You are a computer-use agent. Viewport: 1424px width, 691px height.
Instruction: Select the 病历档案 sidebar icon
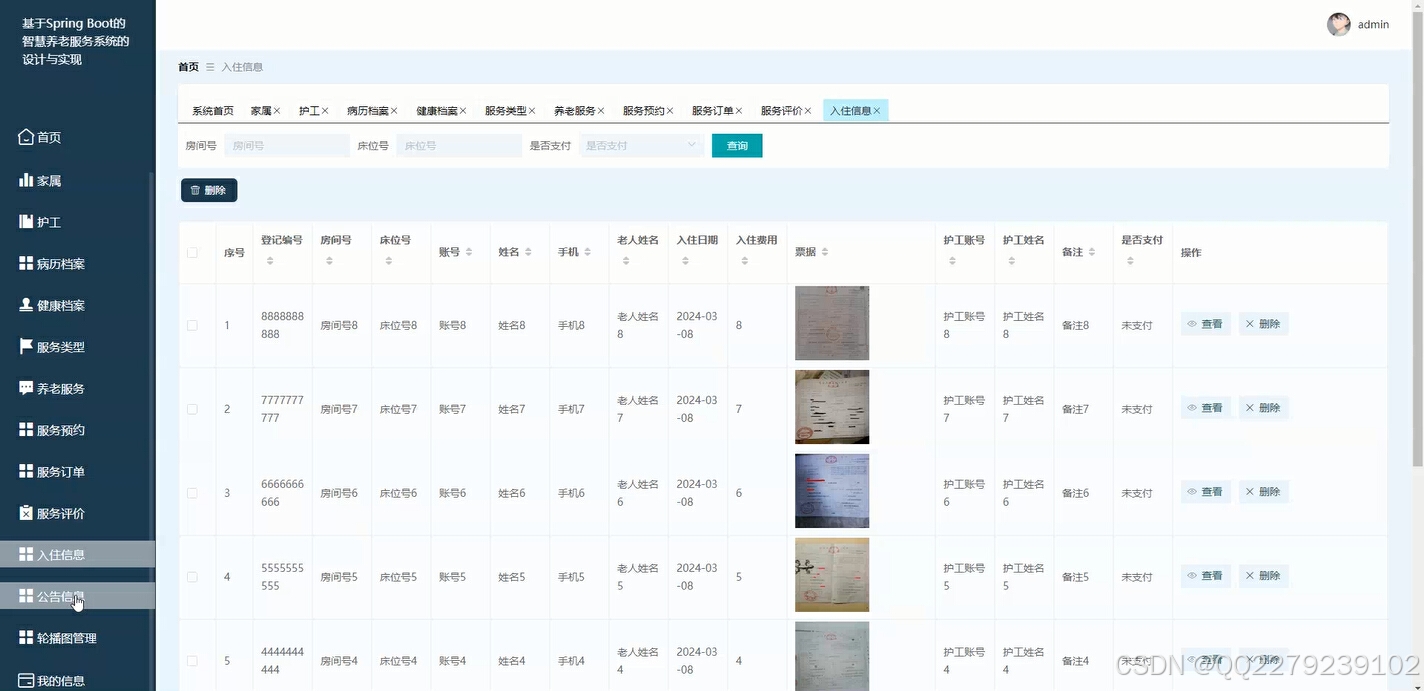25,263
